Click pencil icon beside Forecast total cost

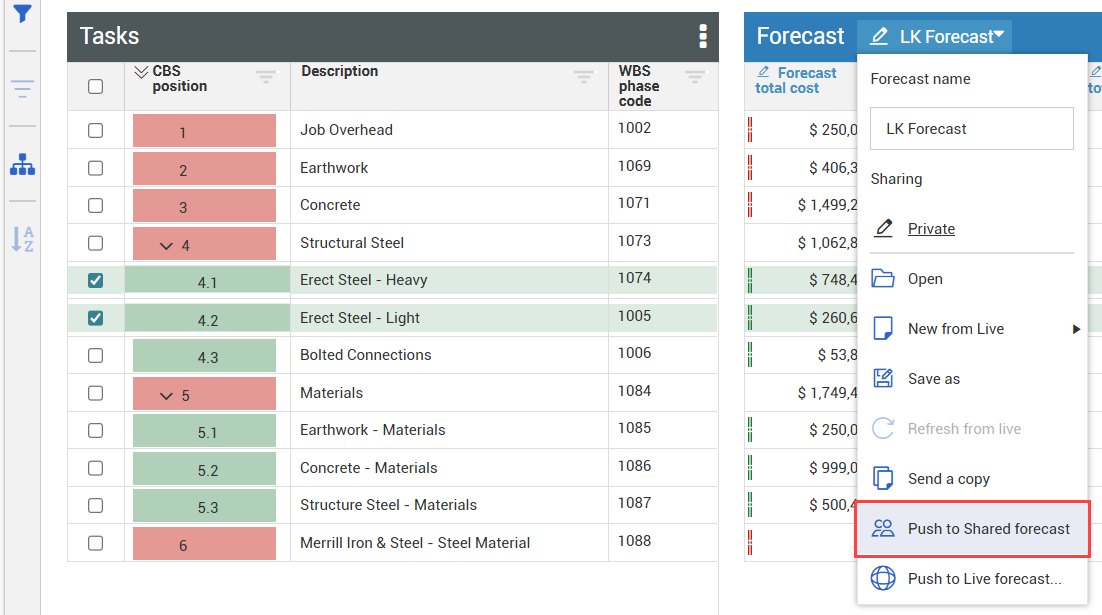click(764, 73)
